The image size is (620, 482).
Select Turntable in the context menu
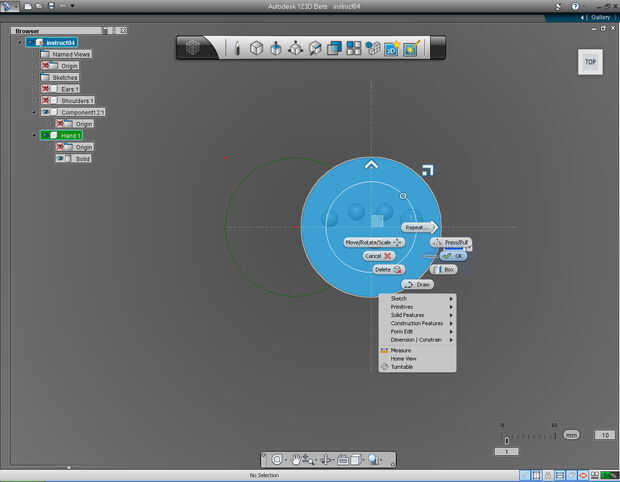[401, 367]
